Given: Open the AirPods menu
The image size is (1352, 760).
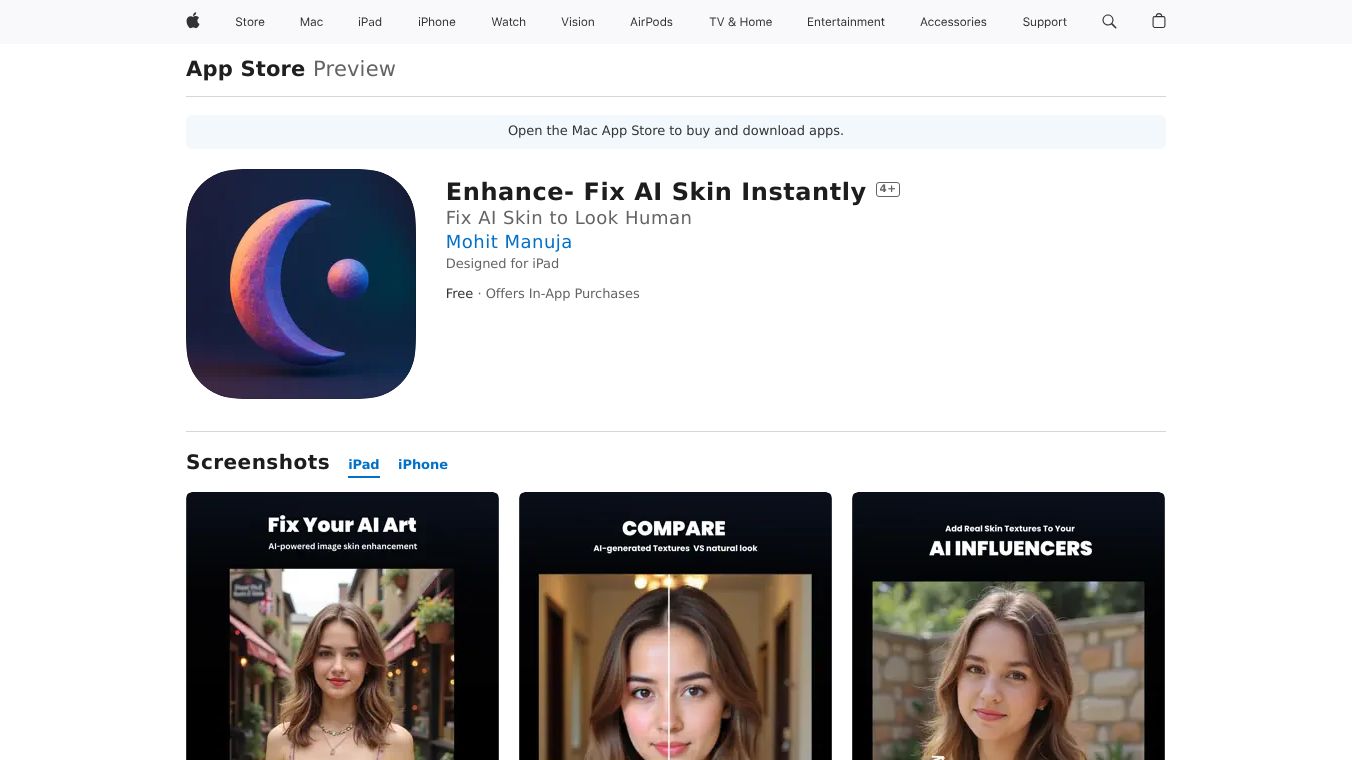Looking at the screenshot, I should pyautogui.click(x=652, y=22).
